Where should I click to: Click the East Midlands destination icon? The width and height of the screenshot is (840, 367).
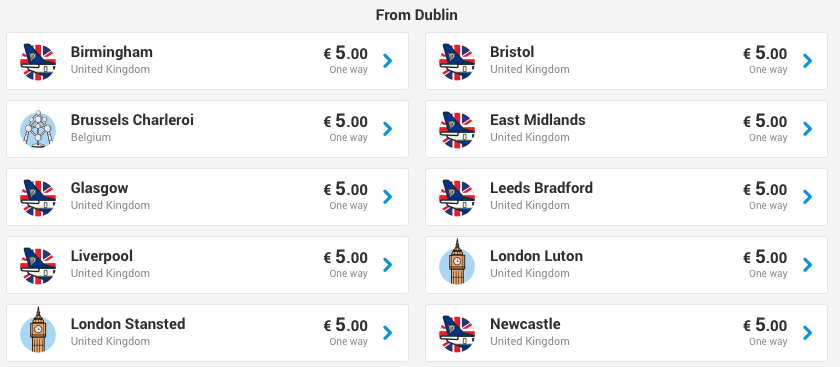[x=457, y=129]
